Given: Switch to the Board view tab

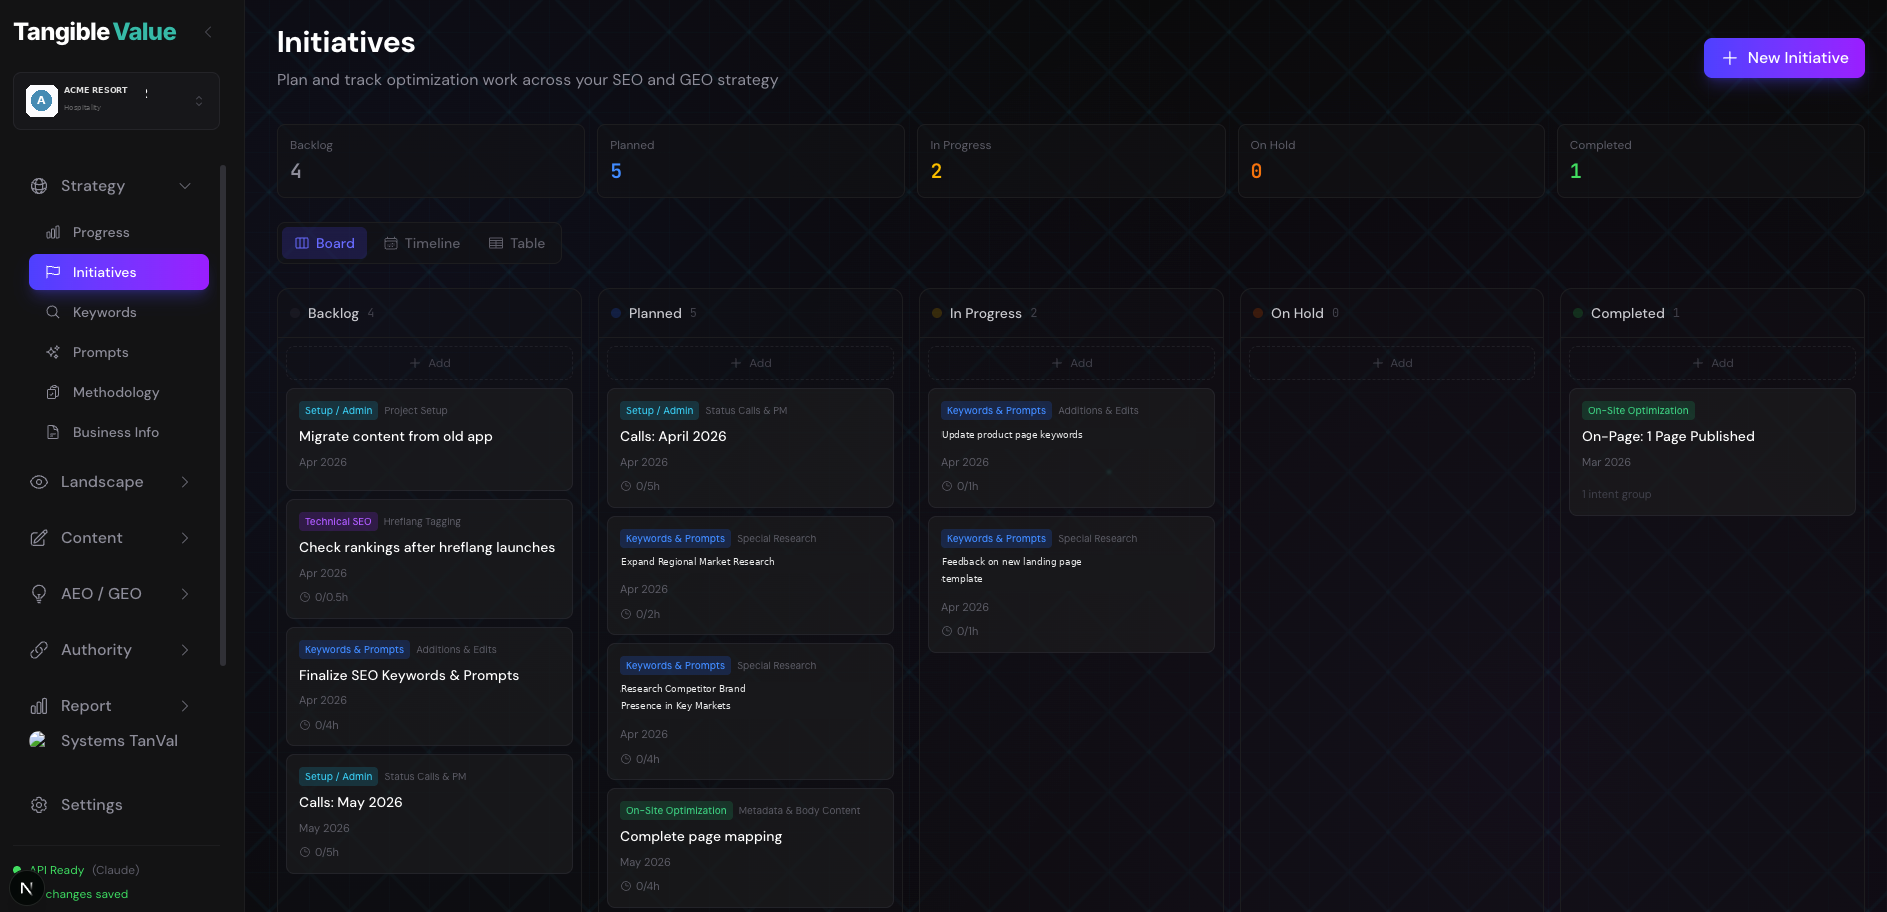Looking at the screenshot, I should click(x=324, y=243).
